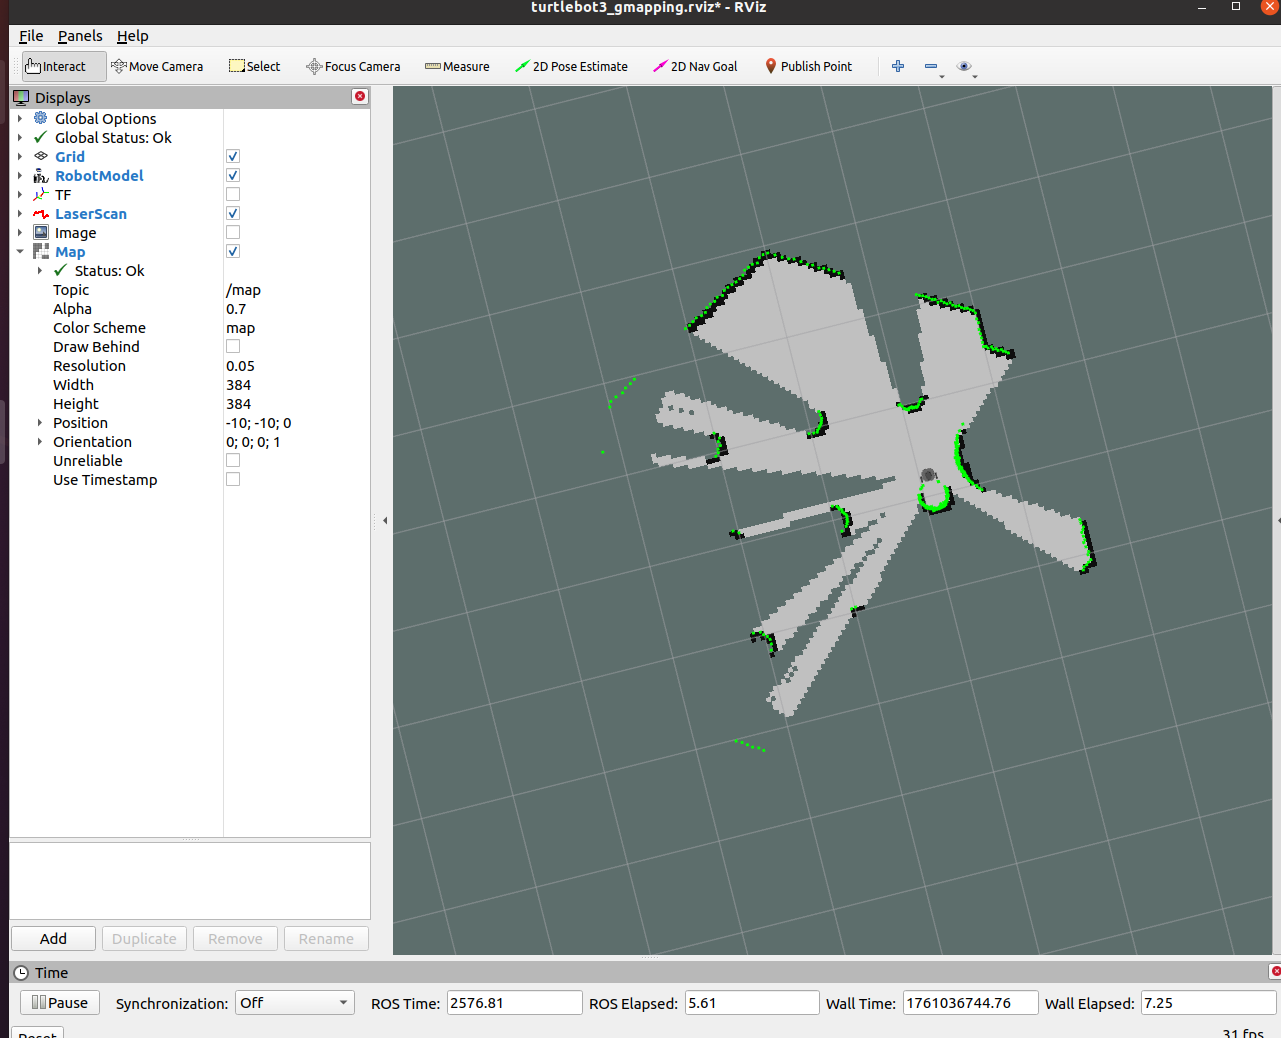Expand the Map Orientation property

tap(40, 441)
